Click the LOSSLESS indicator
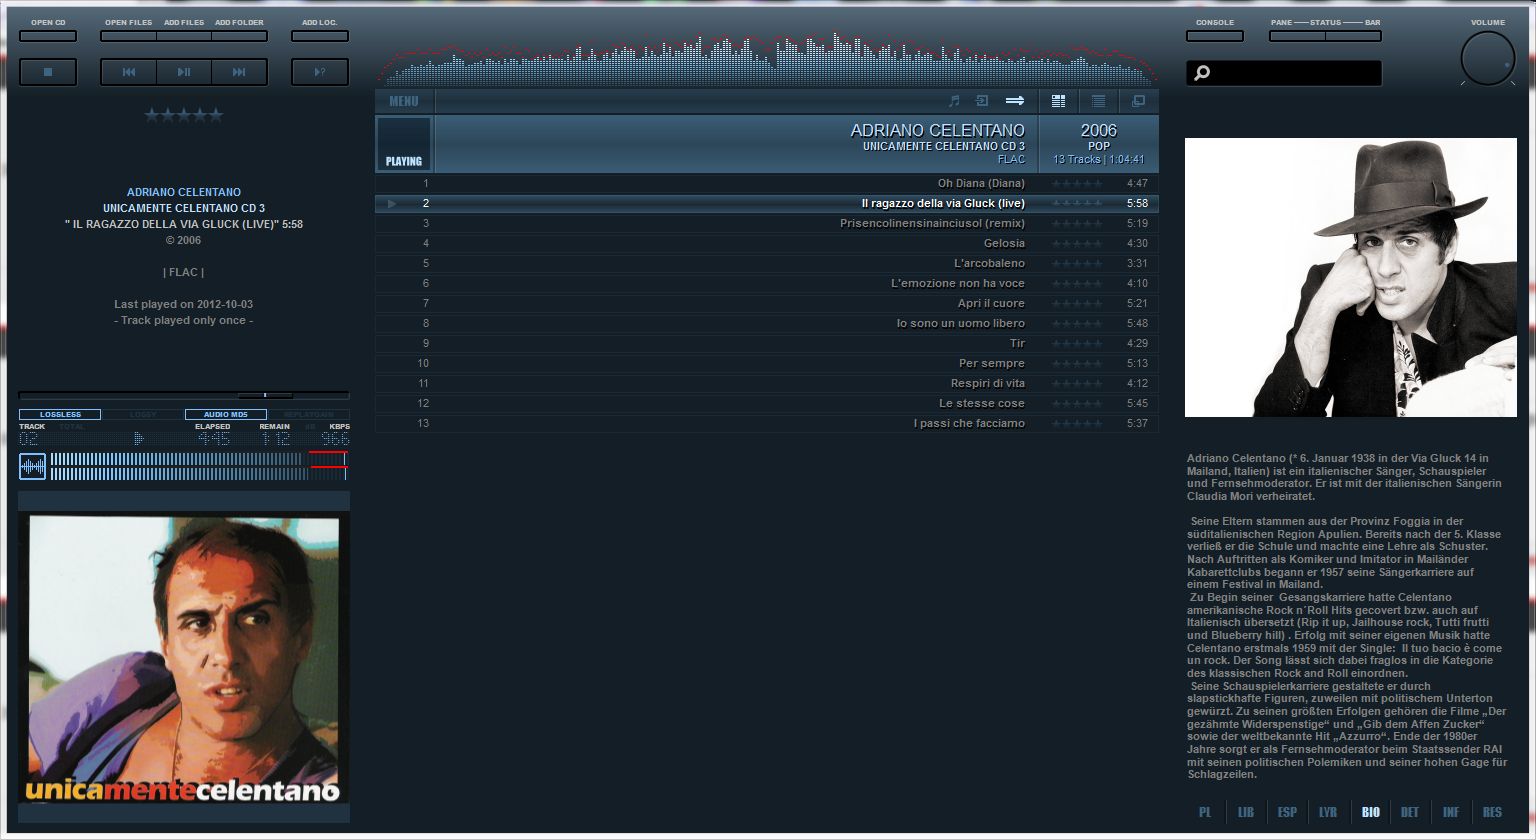This screenshot has width=1536, height=840. point(60,414)
